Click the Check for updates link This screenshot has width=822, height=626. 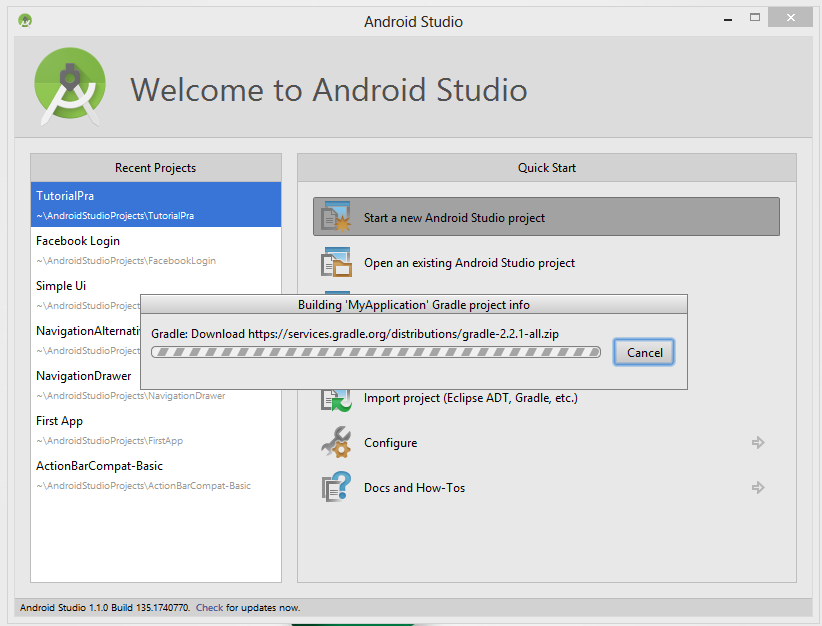(x=209, y=608)
